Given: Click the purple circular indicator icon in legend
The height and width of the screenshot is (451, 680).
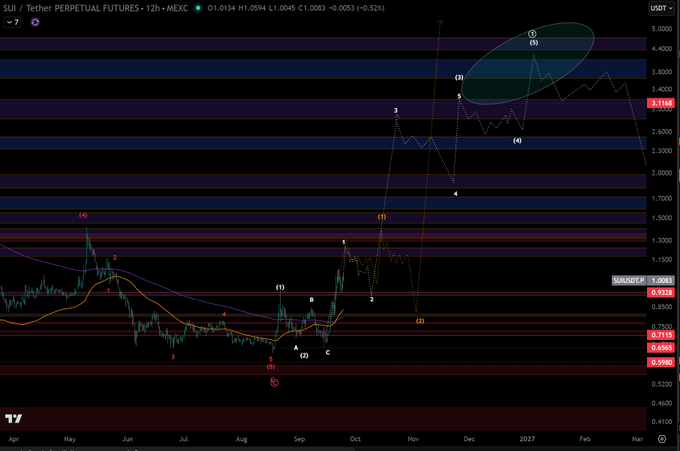Looking at the screenshot, I should (x=35, y=22).
